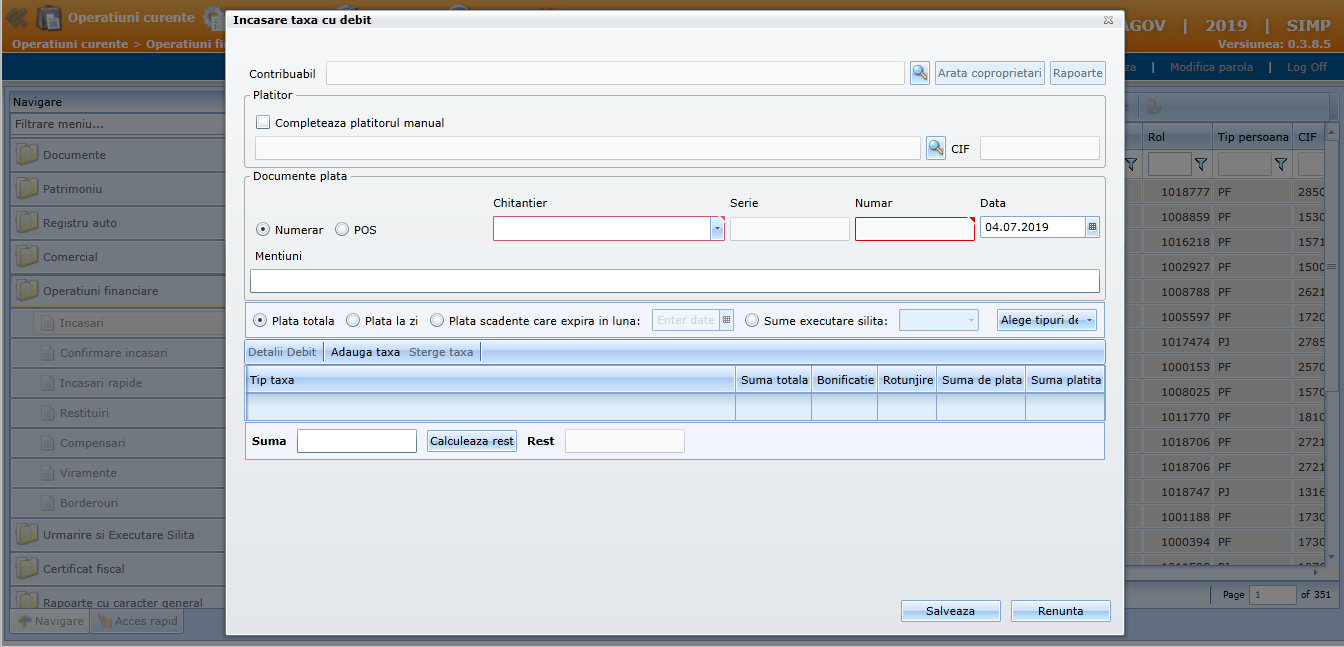Viewport: 1344px width, 647px height.
Task: Click the Registru auto folder icon
Action: point(27,223)
